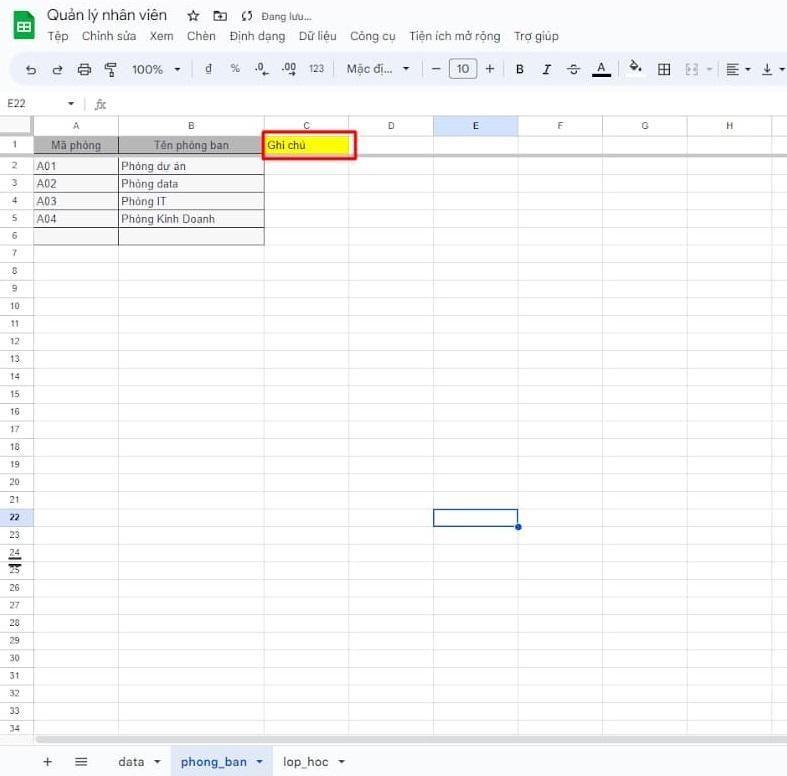Screen dimensions: 787x776
Task: Select cell Phòng dự án
Action: pyautogui.click(x=191, y=166)
